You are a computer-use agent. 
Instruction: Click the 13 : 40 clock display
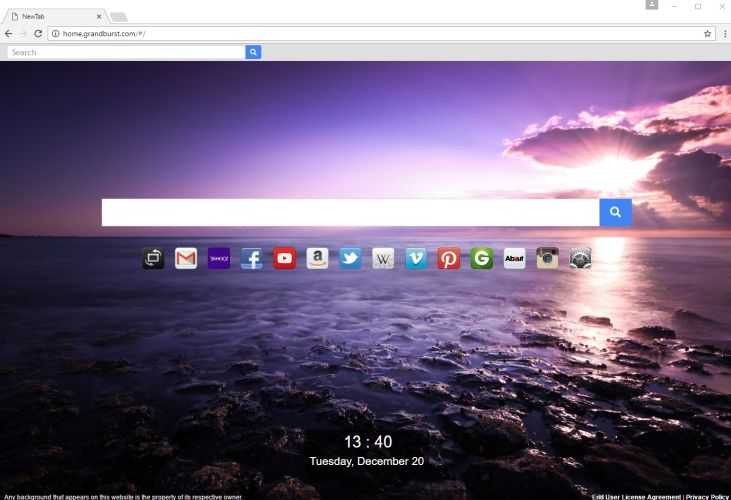368,442
